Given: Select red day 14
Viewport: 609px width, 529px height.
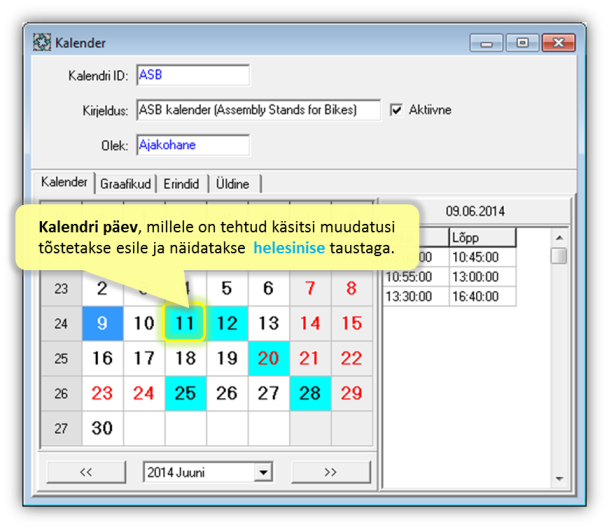Looking at the screenshot, I should 310,324.
